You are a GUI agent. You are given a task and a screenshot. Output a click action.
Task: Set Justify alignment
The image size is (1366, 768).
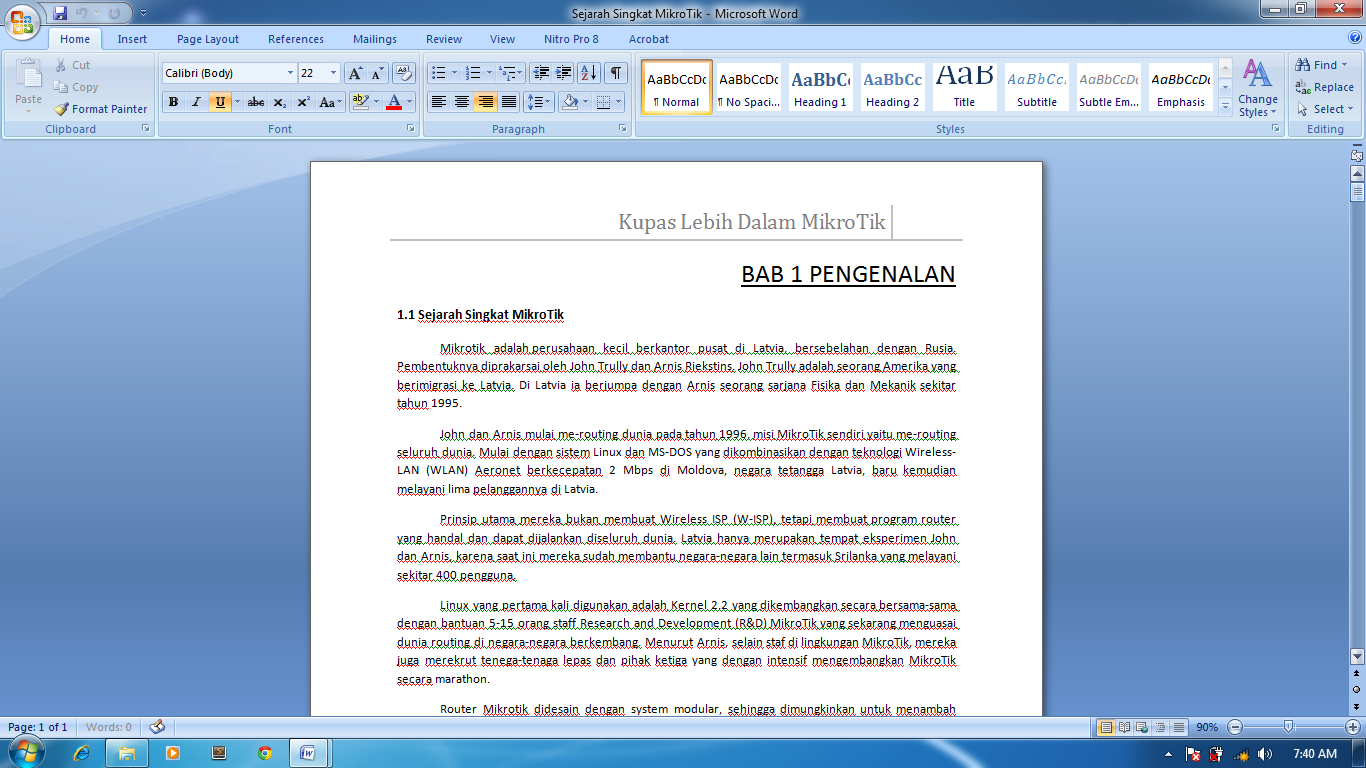(509, 102)
